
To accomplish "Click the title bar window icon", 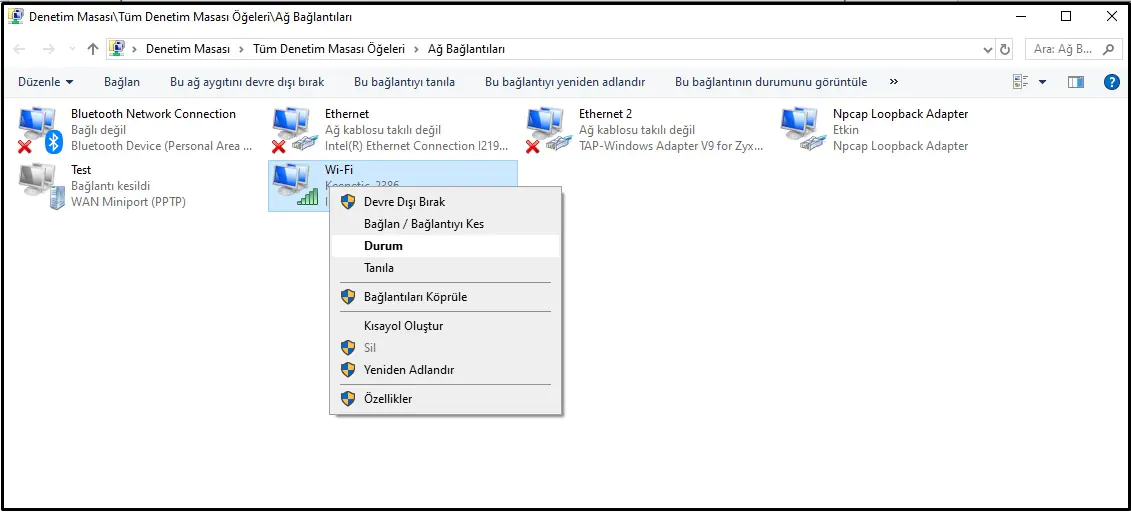I will pyautogui.click(x=15, y=16).
